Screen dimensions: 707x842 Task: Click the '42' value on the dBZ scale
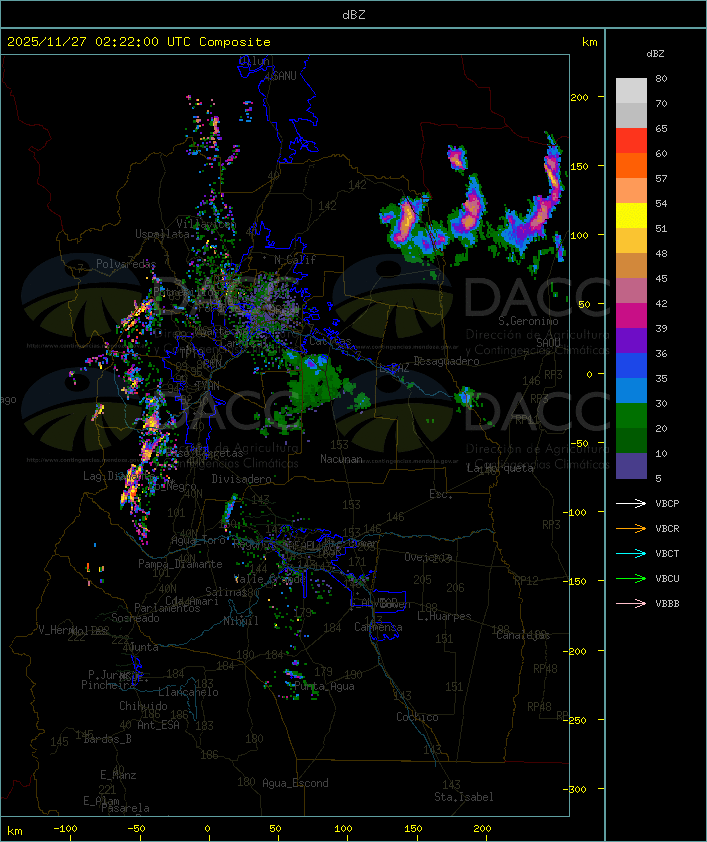pos(661,304)
